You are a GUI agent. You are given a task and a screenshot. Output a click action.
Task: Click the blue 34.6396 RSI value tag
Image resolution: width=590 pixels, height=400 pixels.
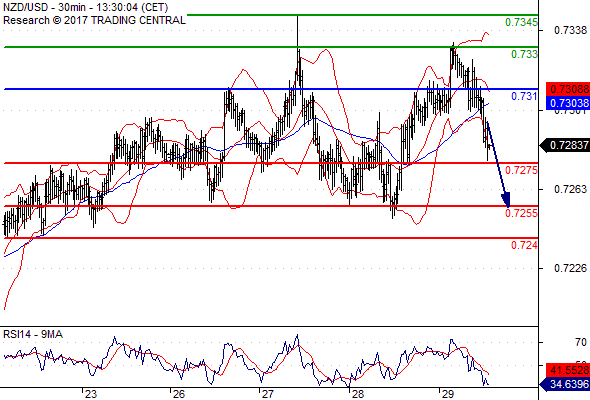click(564, 384)
